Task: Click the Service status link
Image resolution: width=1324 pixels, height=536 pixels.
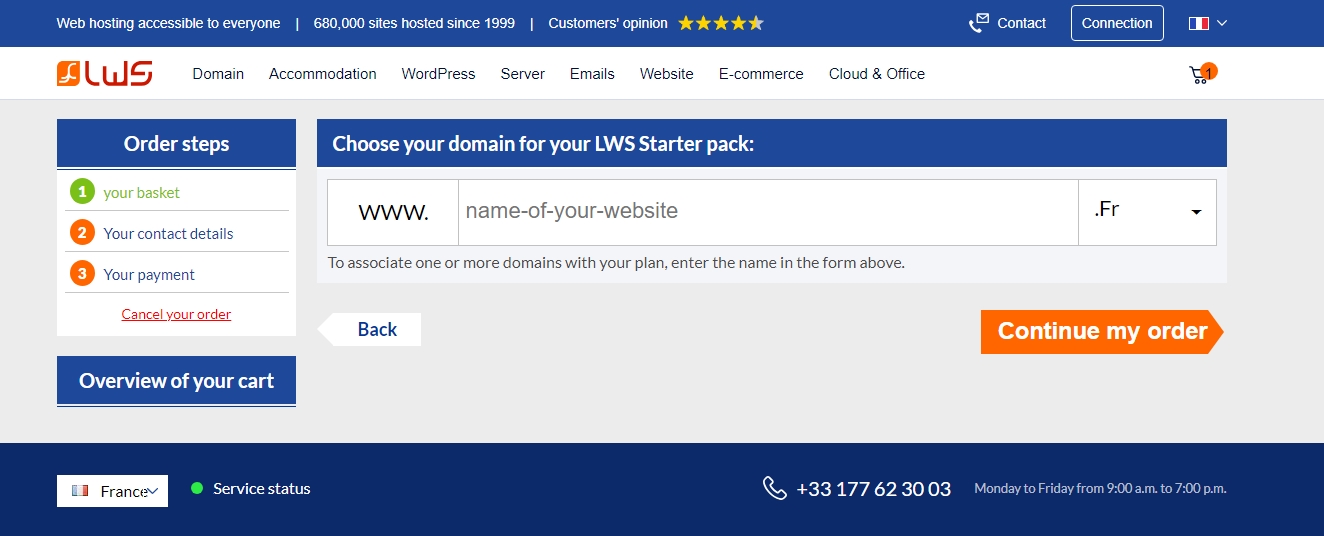Action: 262,488
